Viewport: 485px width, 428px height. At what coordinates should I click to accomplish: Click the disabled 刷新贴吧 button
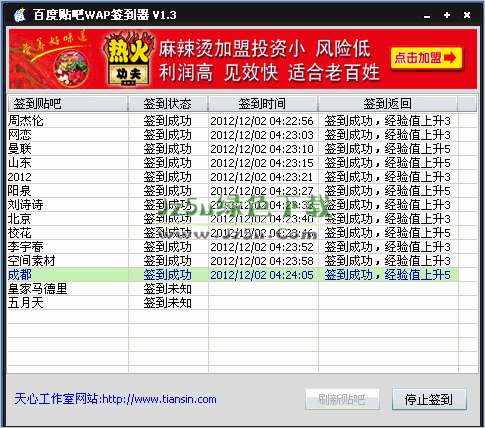(x=342, y=399)
